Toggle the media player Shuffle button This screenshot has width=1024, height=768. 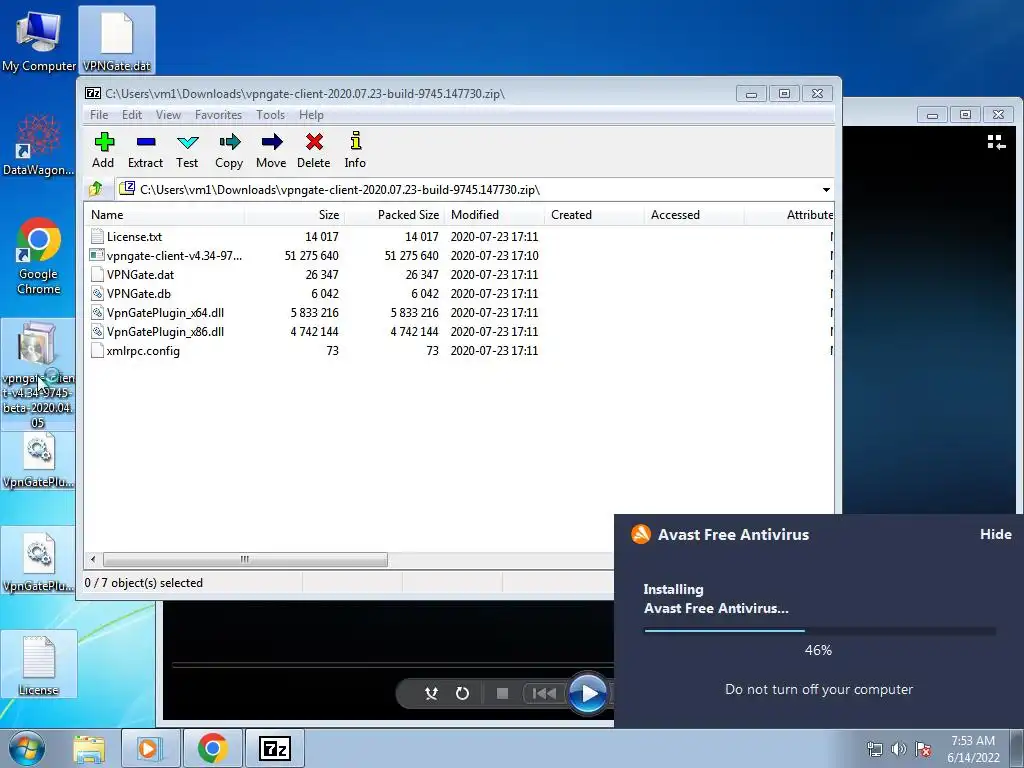click(431, 693)
